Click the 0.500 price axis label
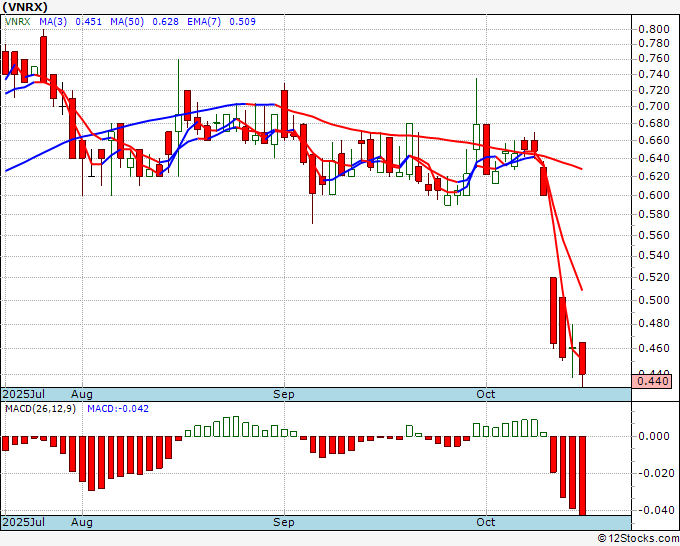 (654, 300)
